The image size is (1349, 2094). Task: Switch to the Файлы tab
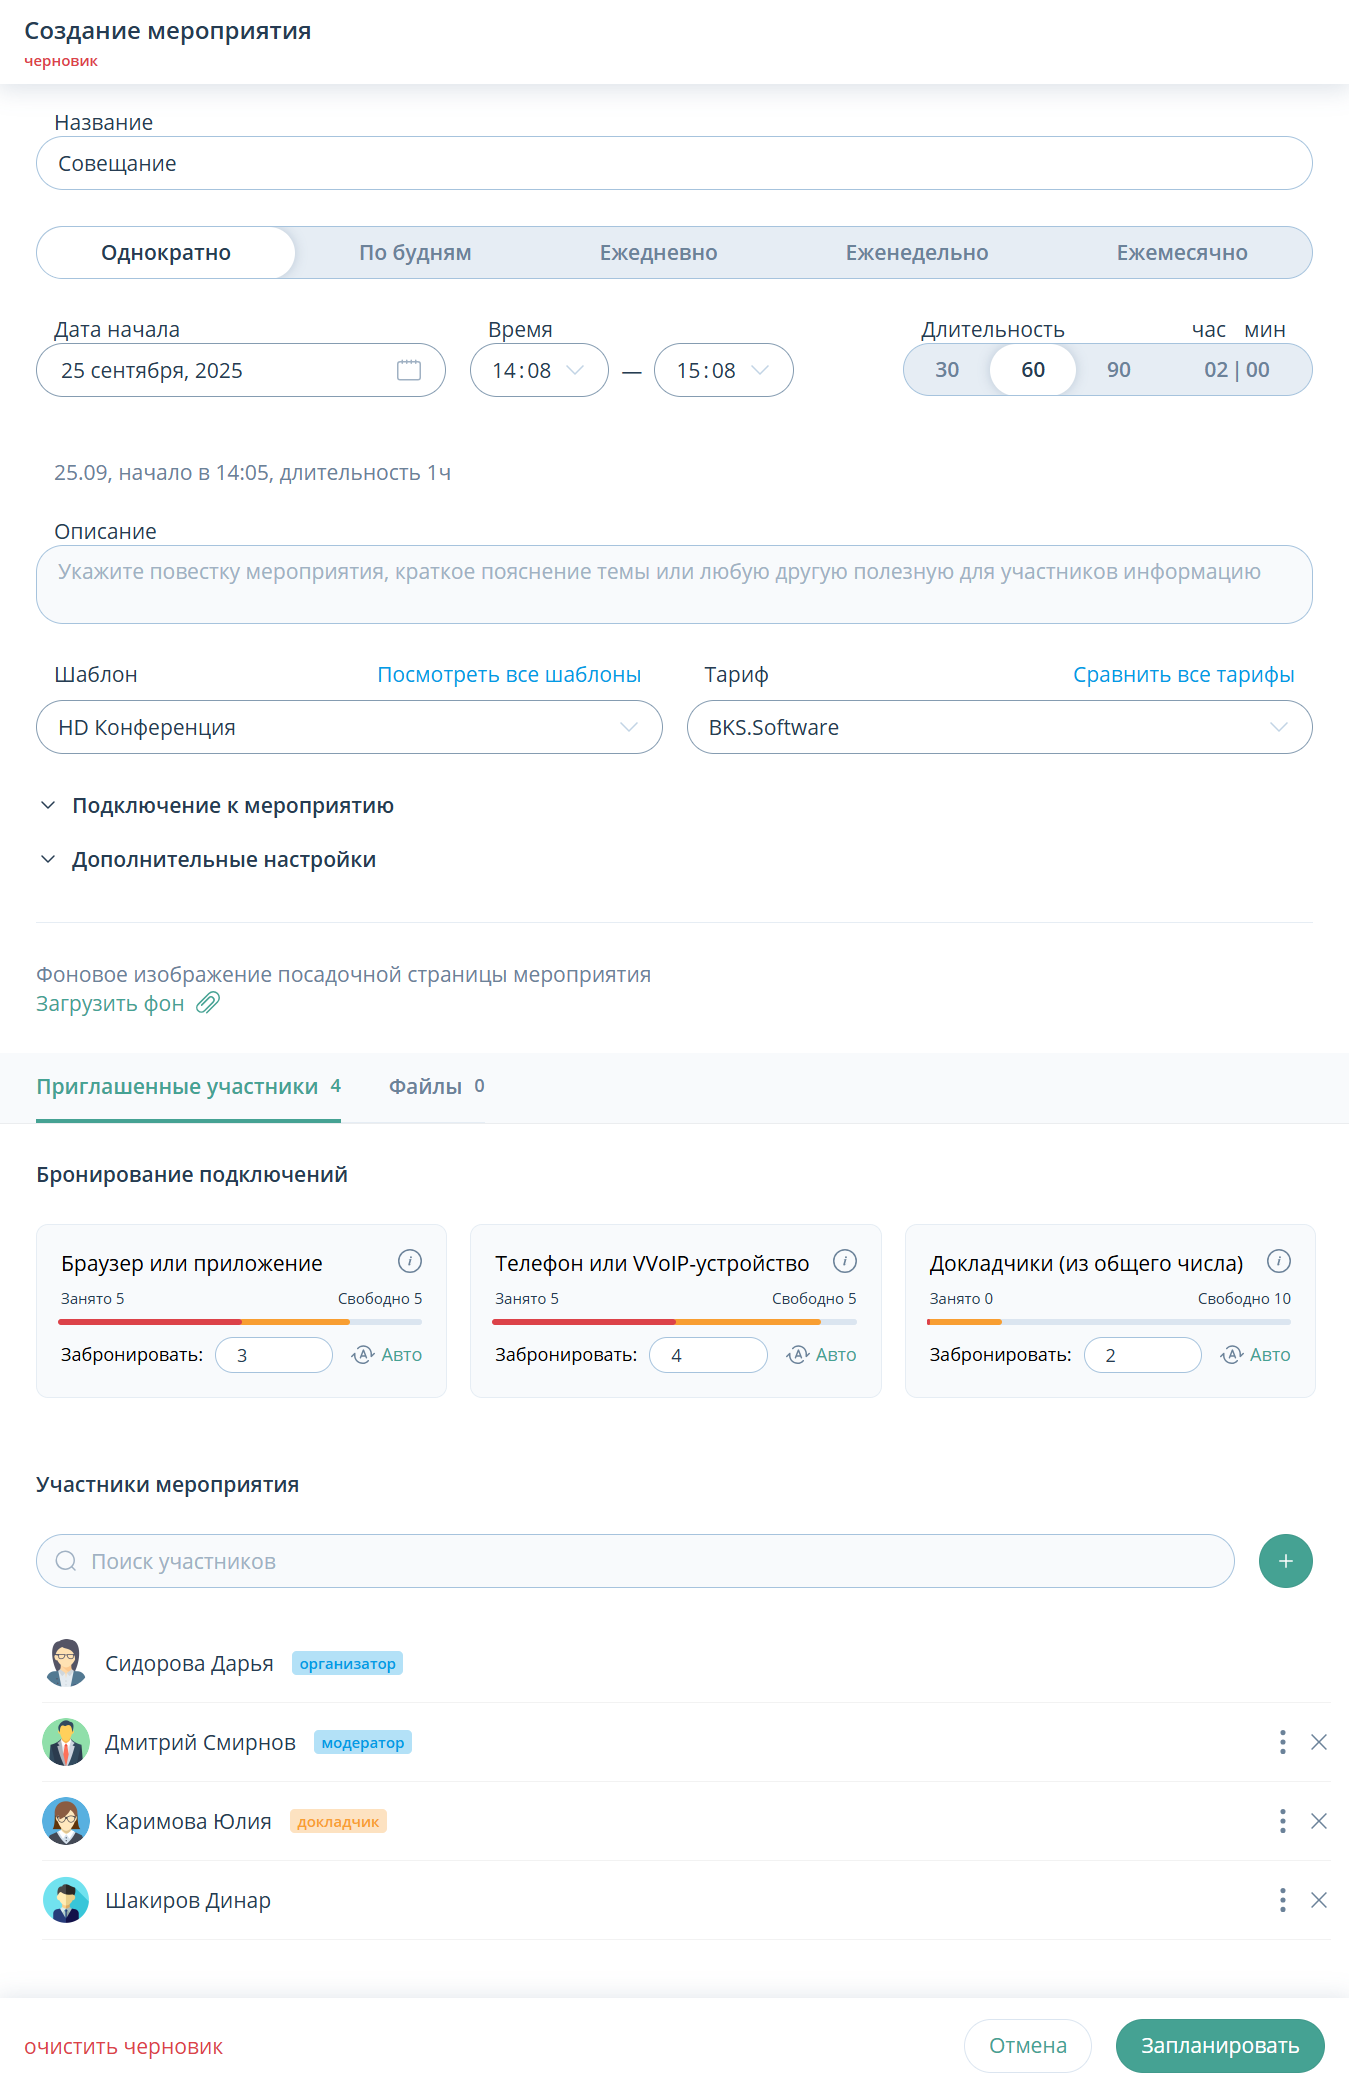(x=436, y=1087)
